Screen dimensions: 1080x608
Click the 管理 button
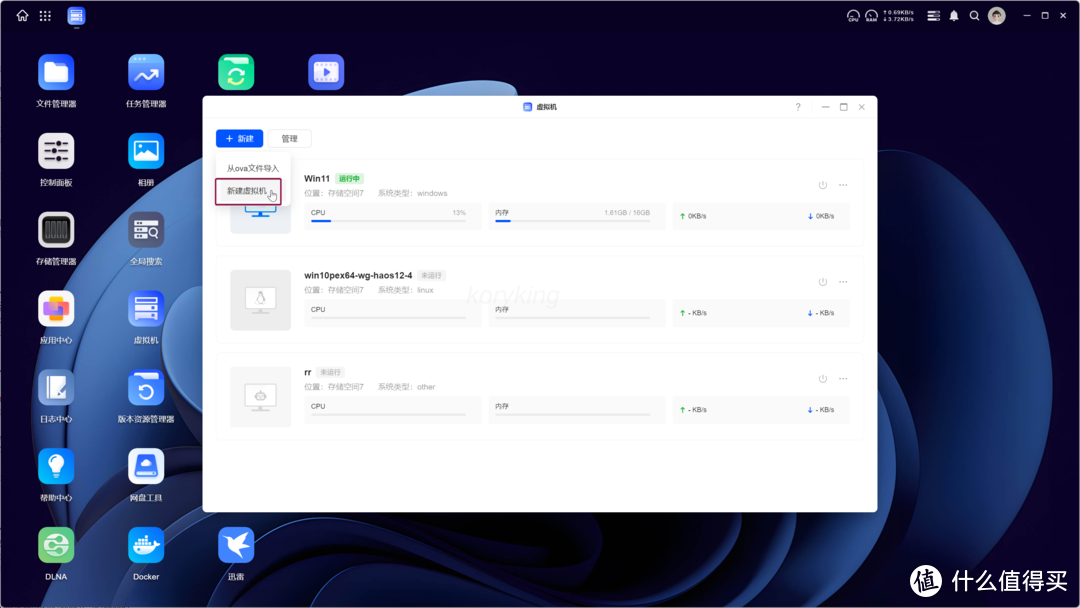pos(289,138)
